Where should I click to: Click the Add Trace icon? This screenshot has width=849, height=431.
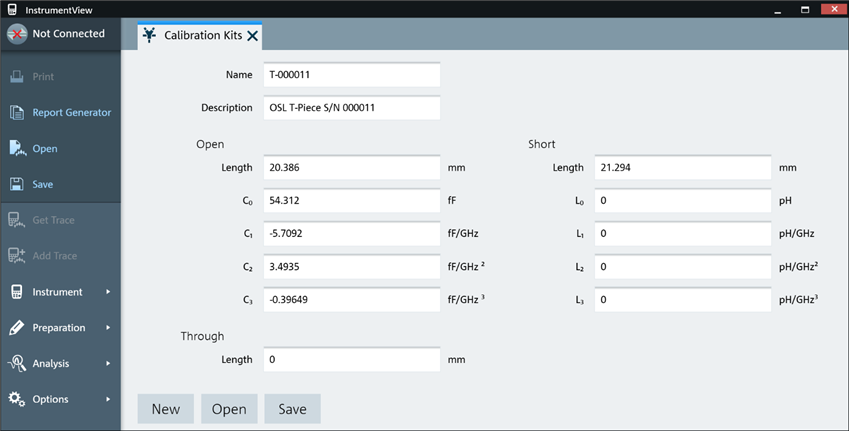click(x=17, y=256)
